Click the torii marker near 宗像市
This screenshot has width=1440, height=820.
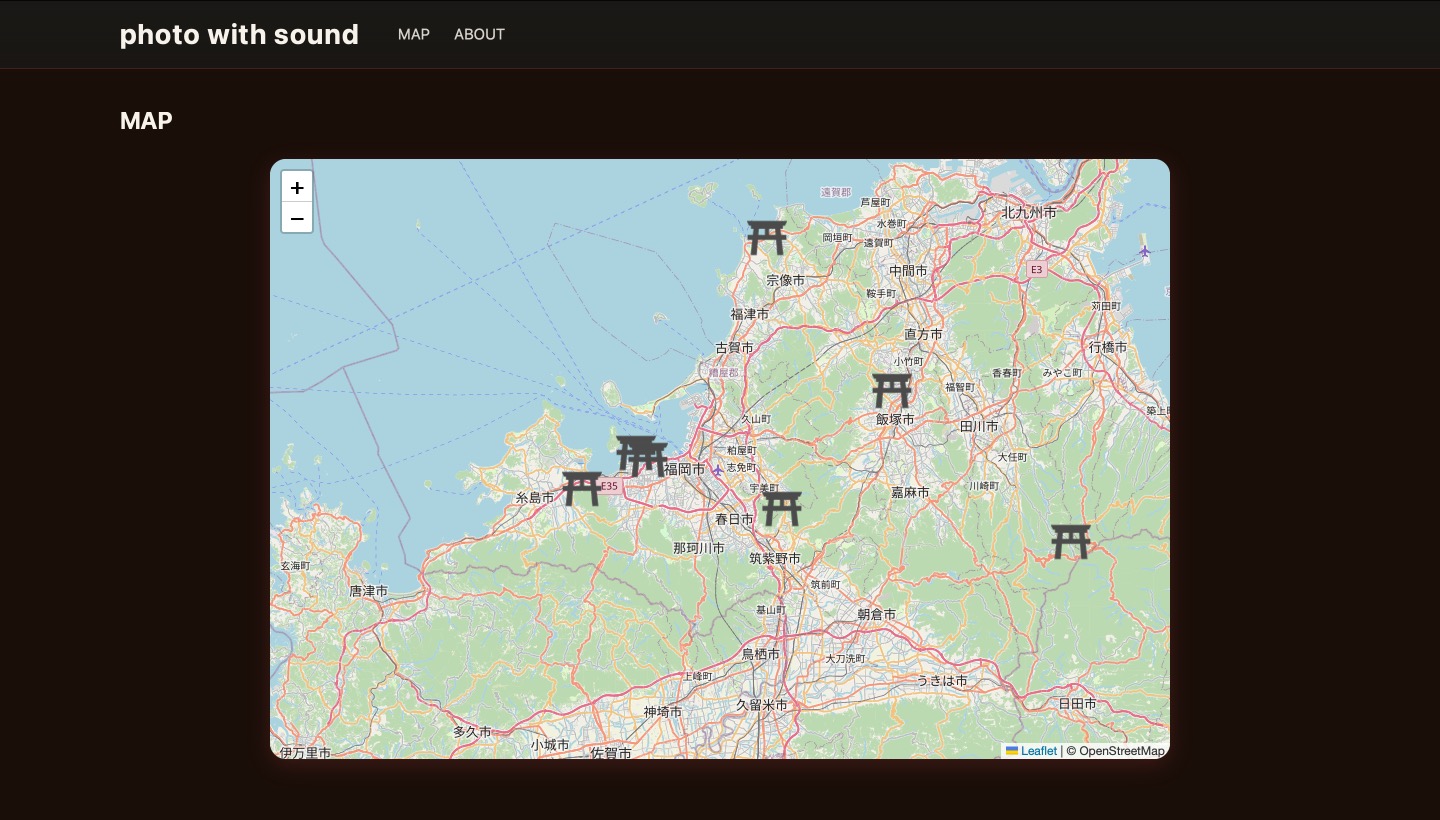(767, 238)
